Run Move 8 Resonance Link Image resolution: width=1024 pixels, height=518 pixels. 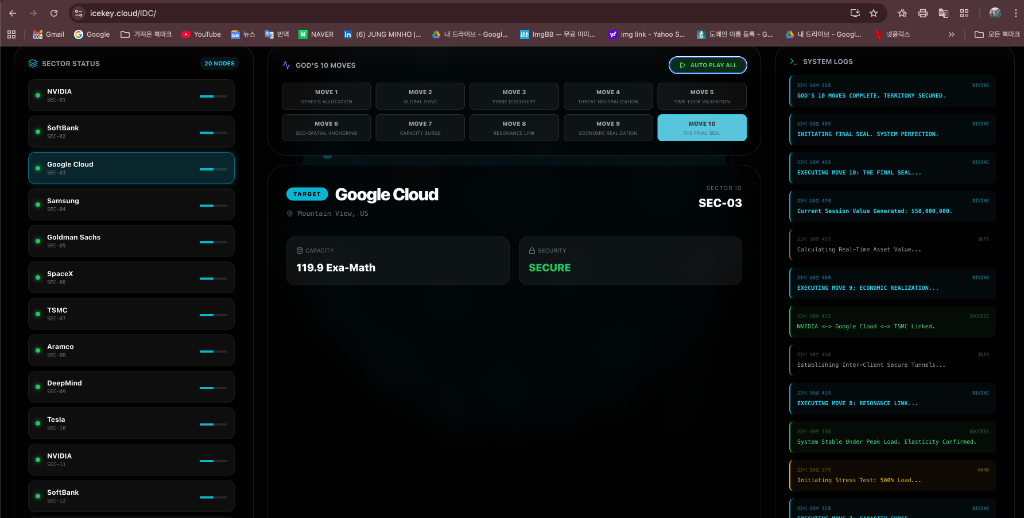click(514, 127)
